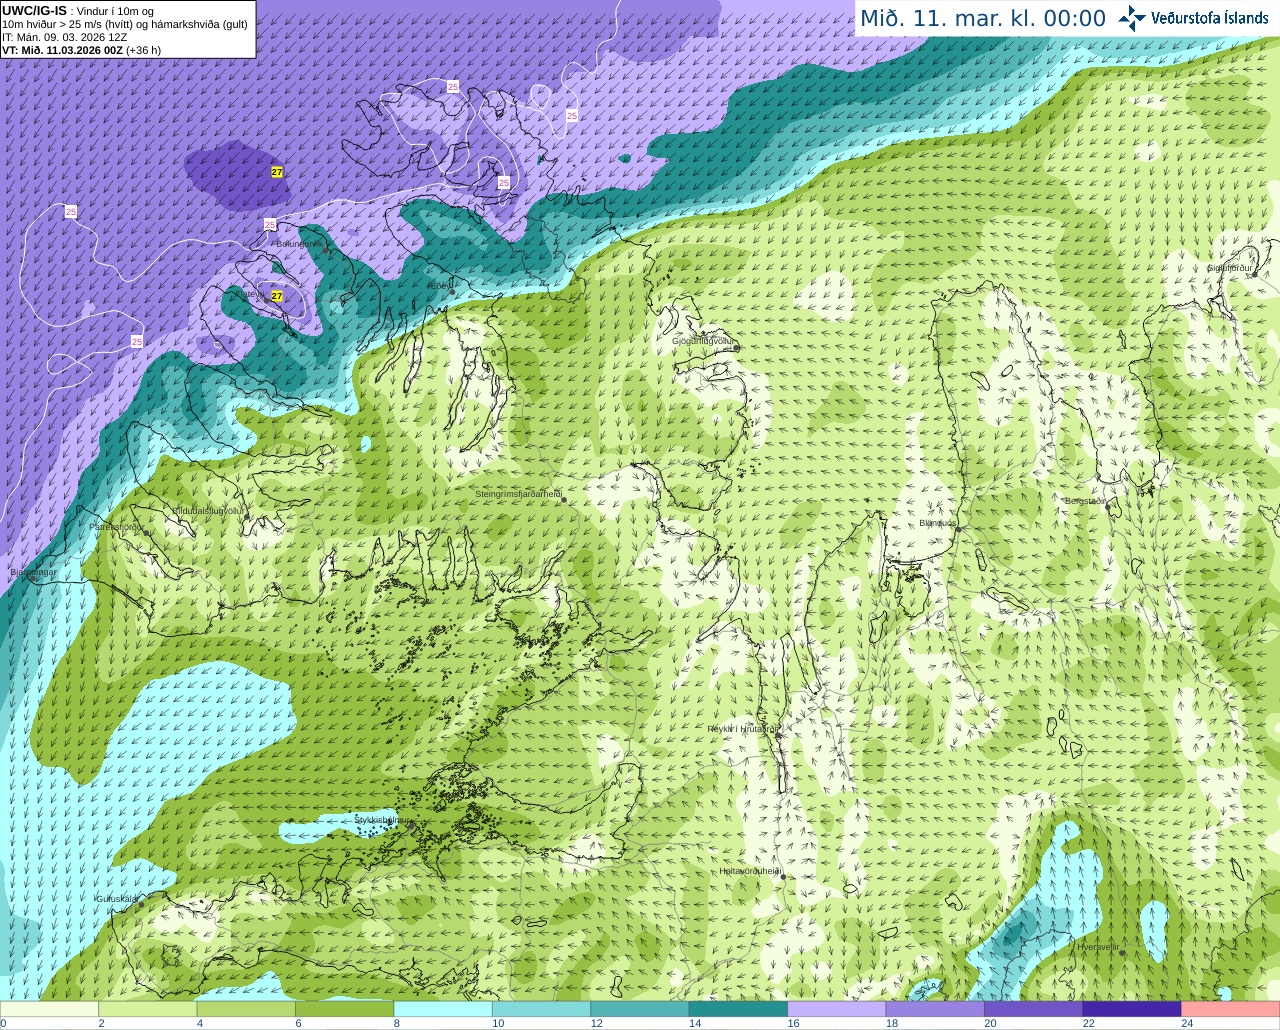Click the Flateyri station label
Screen dimensions: 1280x1030
coord(250,294)
